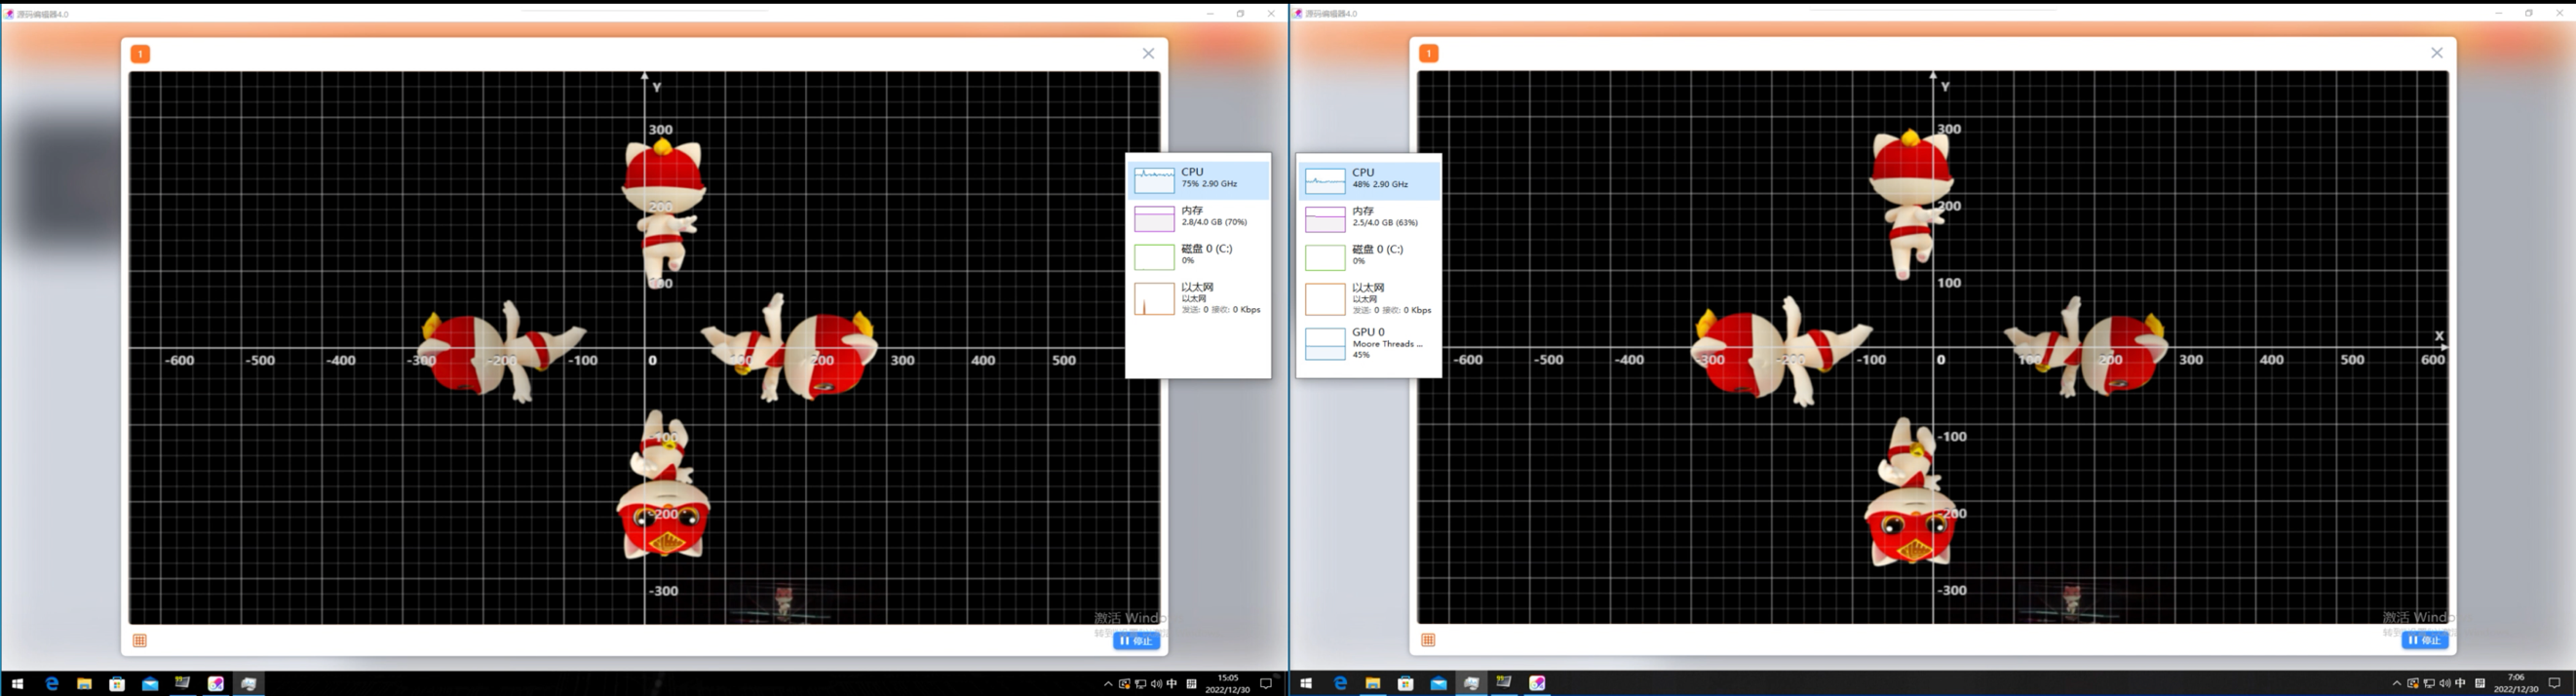Close the left stage preview dialog
The height and width of the screenshot is (696, 2576).
coord(1148,54)
